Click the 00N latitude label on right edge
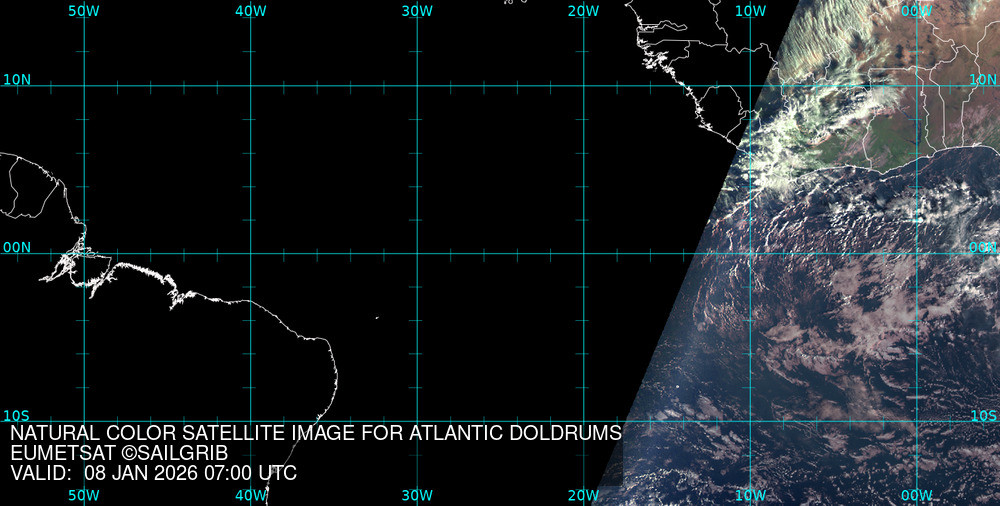Viewport: 1000px width, 506px height. [982, 246]
